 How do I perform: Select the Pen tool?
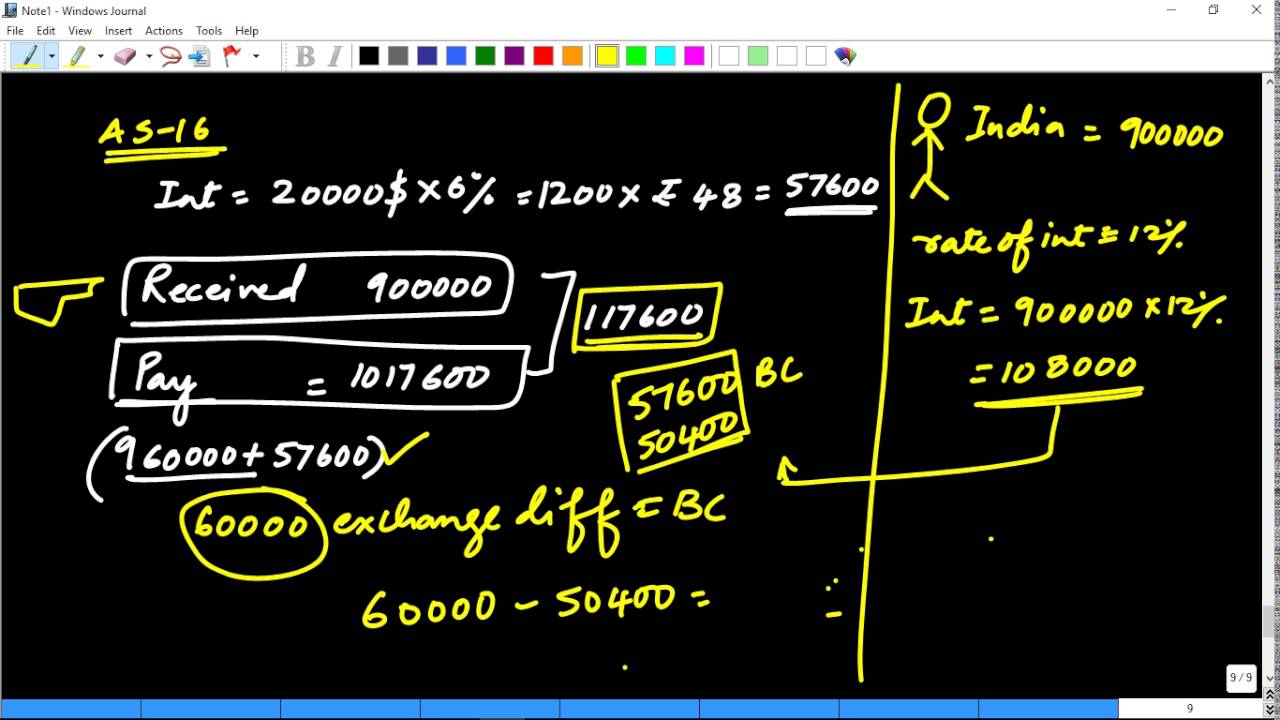coord(28,56)
